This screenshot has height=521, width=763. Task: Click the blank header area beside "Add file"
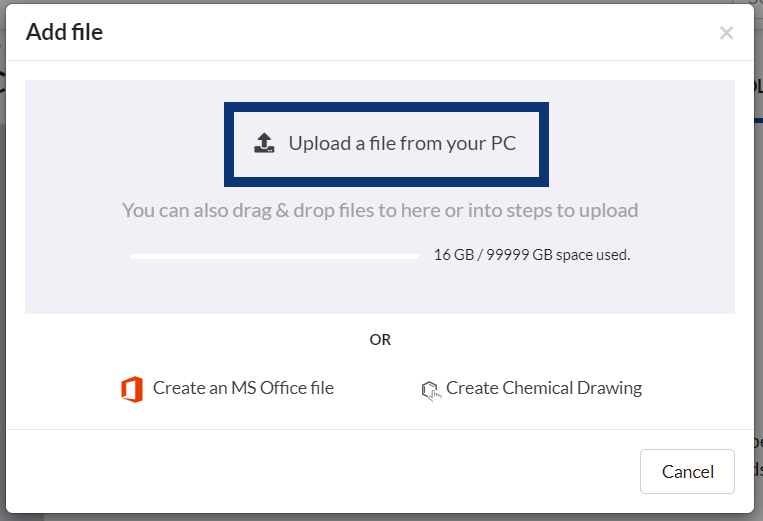tap(400, 32)
